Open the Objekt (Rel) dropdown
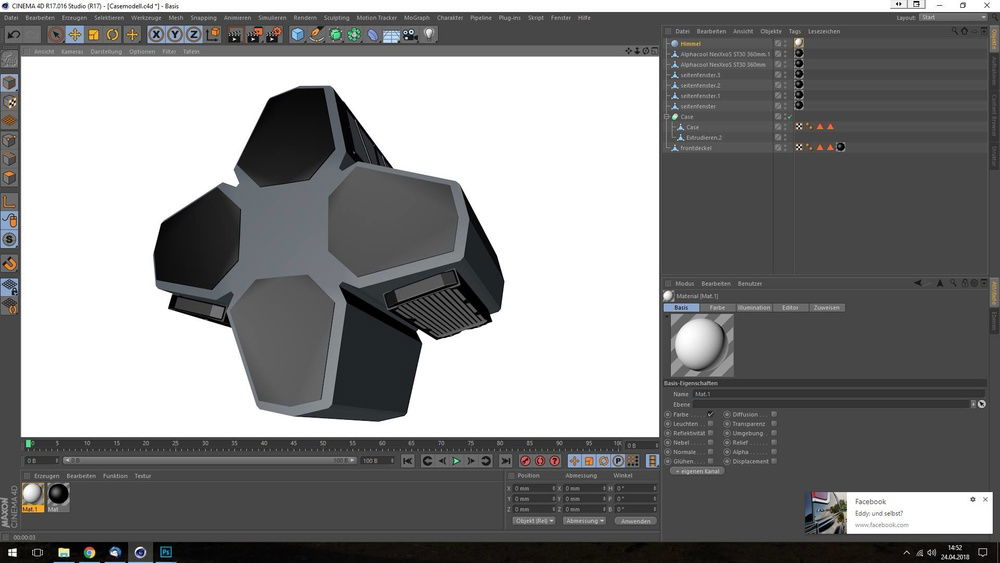This screenshot has width=1000, height=563. tap(534, 521)
